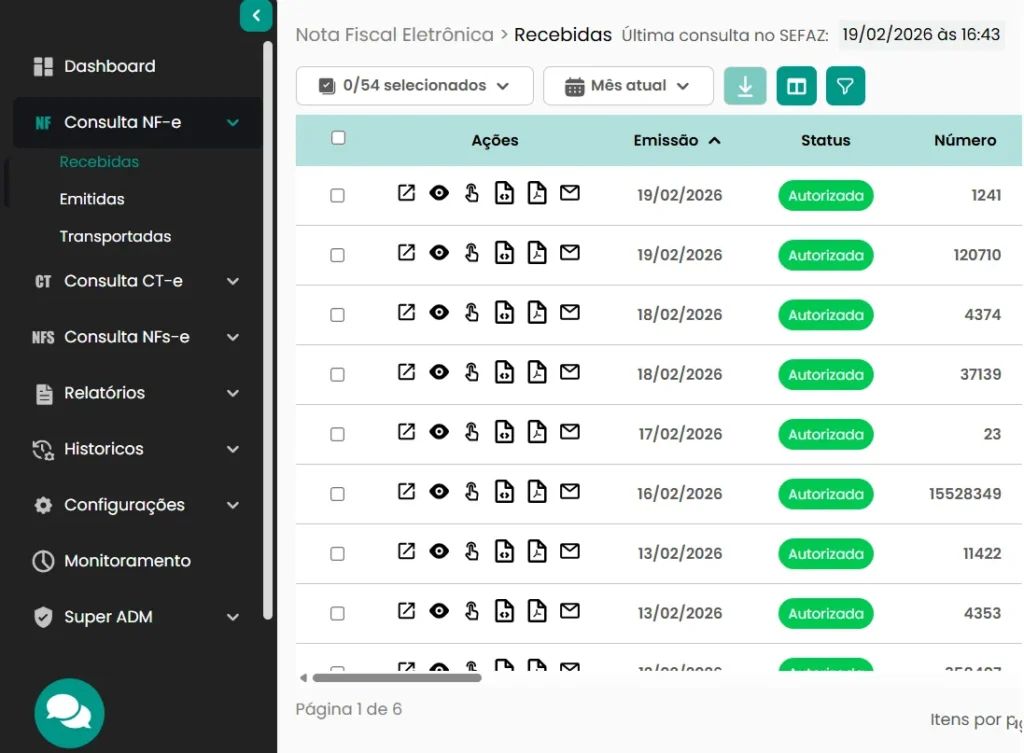Click the download button in the toolbar
The height and width of the screenshot is (753, 1024).
click(x=745, y=86)
